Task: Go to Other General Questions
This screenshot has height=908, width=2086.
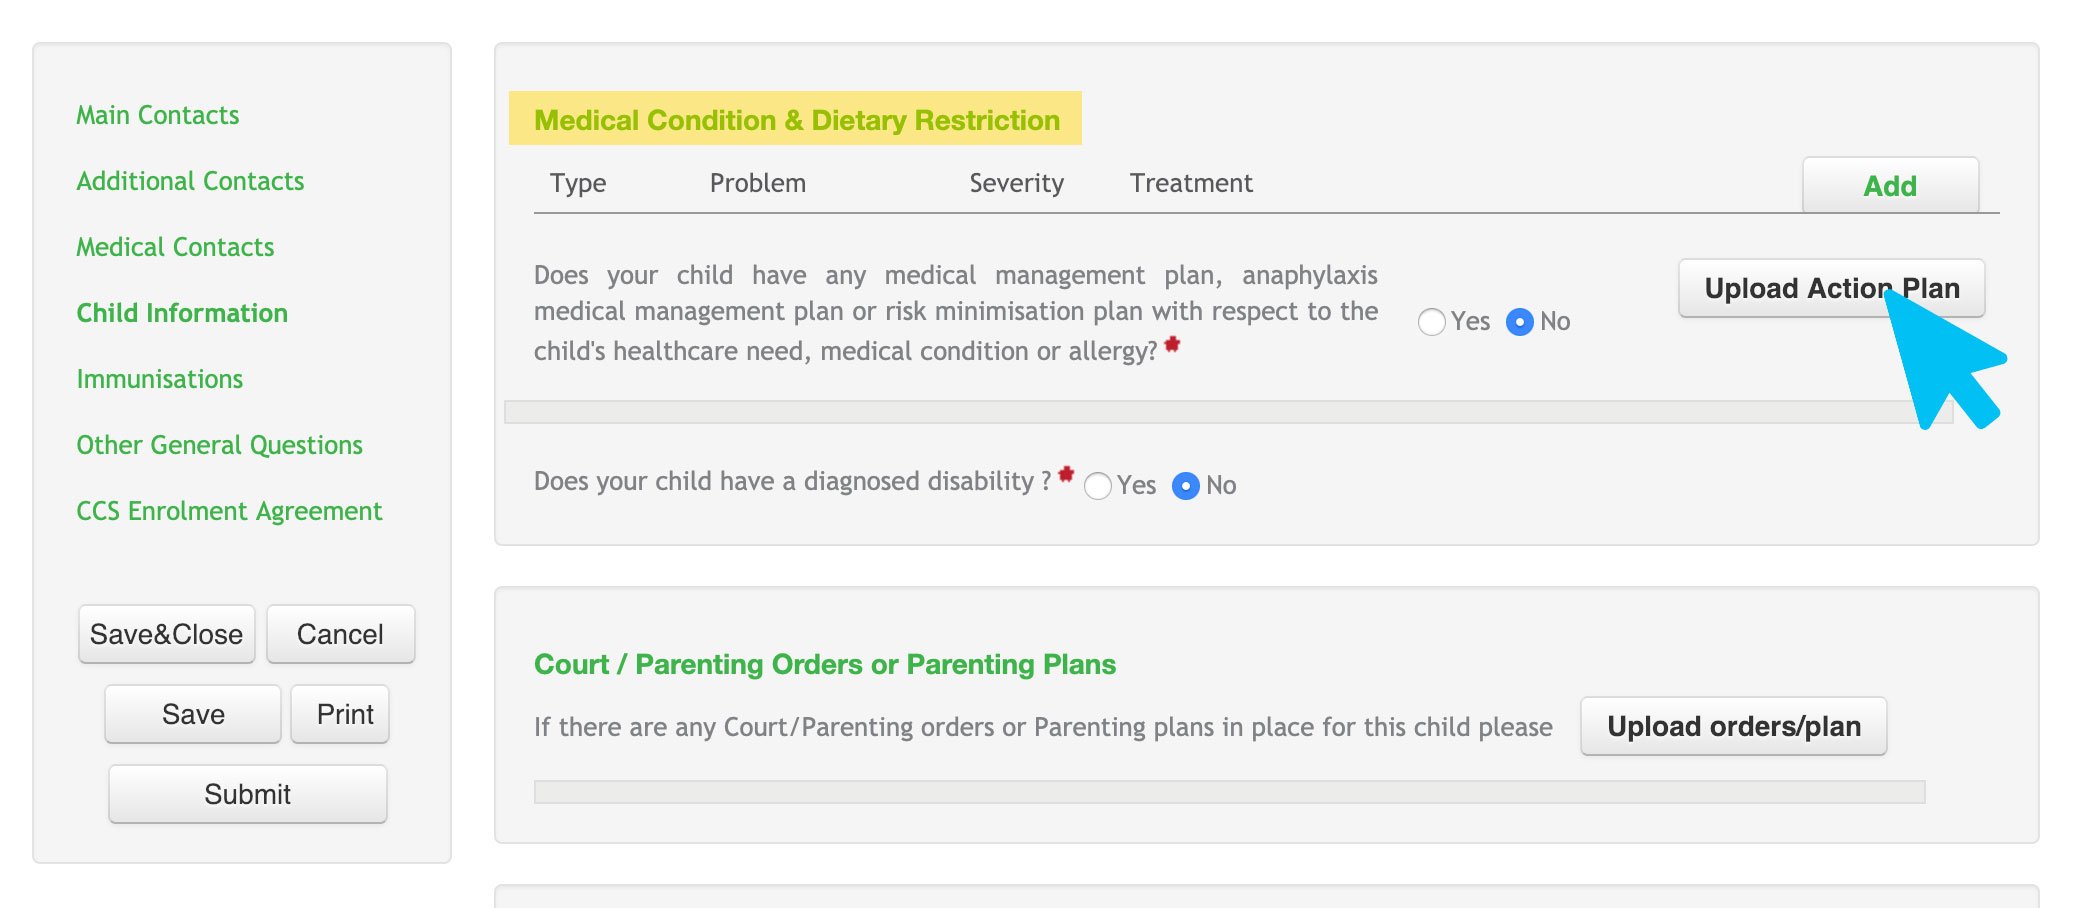Action: coord(220,445)
